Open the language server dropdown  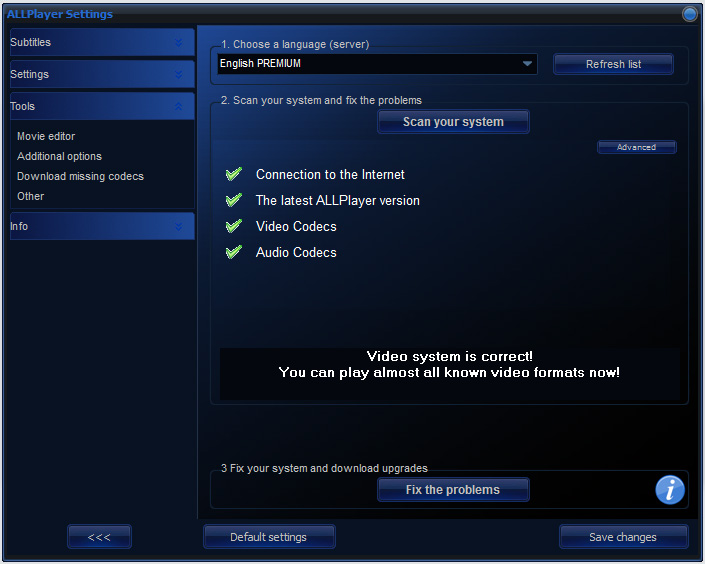click(x=377, y=64)
